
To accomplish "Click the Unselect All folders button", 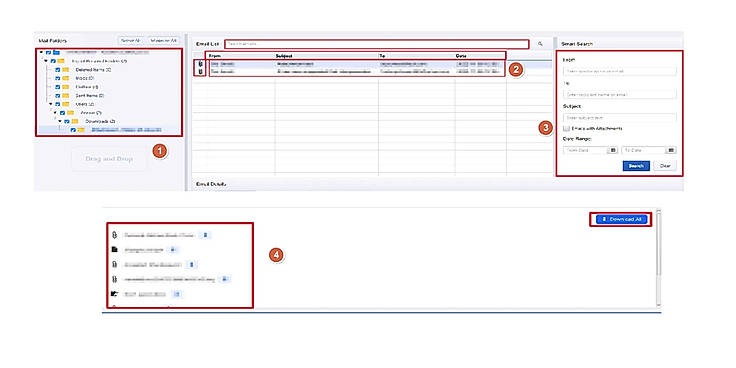I will [x=163, y=41].
